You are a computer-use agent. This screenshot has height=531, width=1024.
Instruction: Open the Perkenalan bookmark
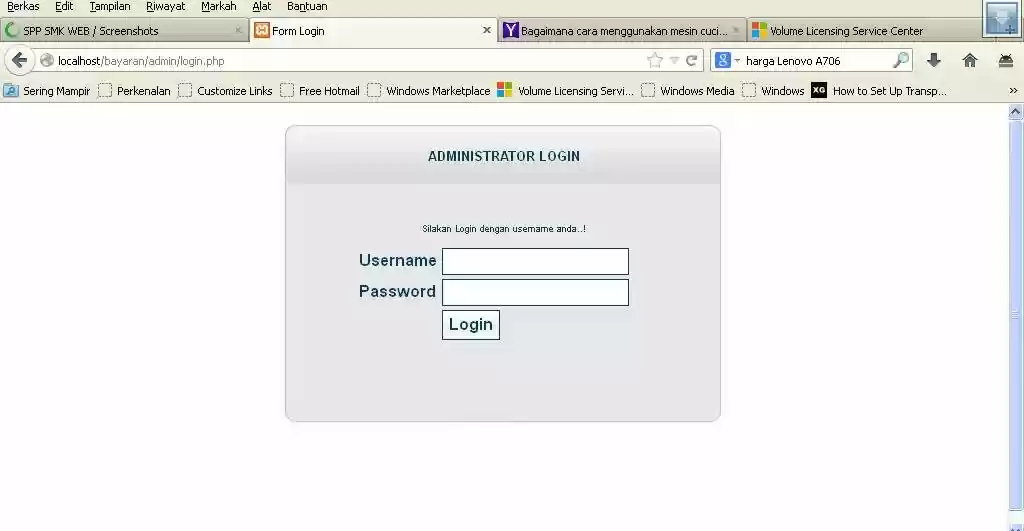pos(135,91)
